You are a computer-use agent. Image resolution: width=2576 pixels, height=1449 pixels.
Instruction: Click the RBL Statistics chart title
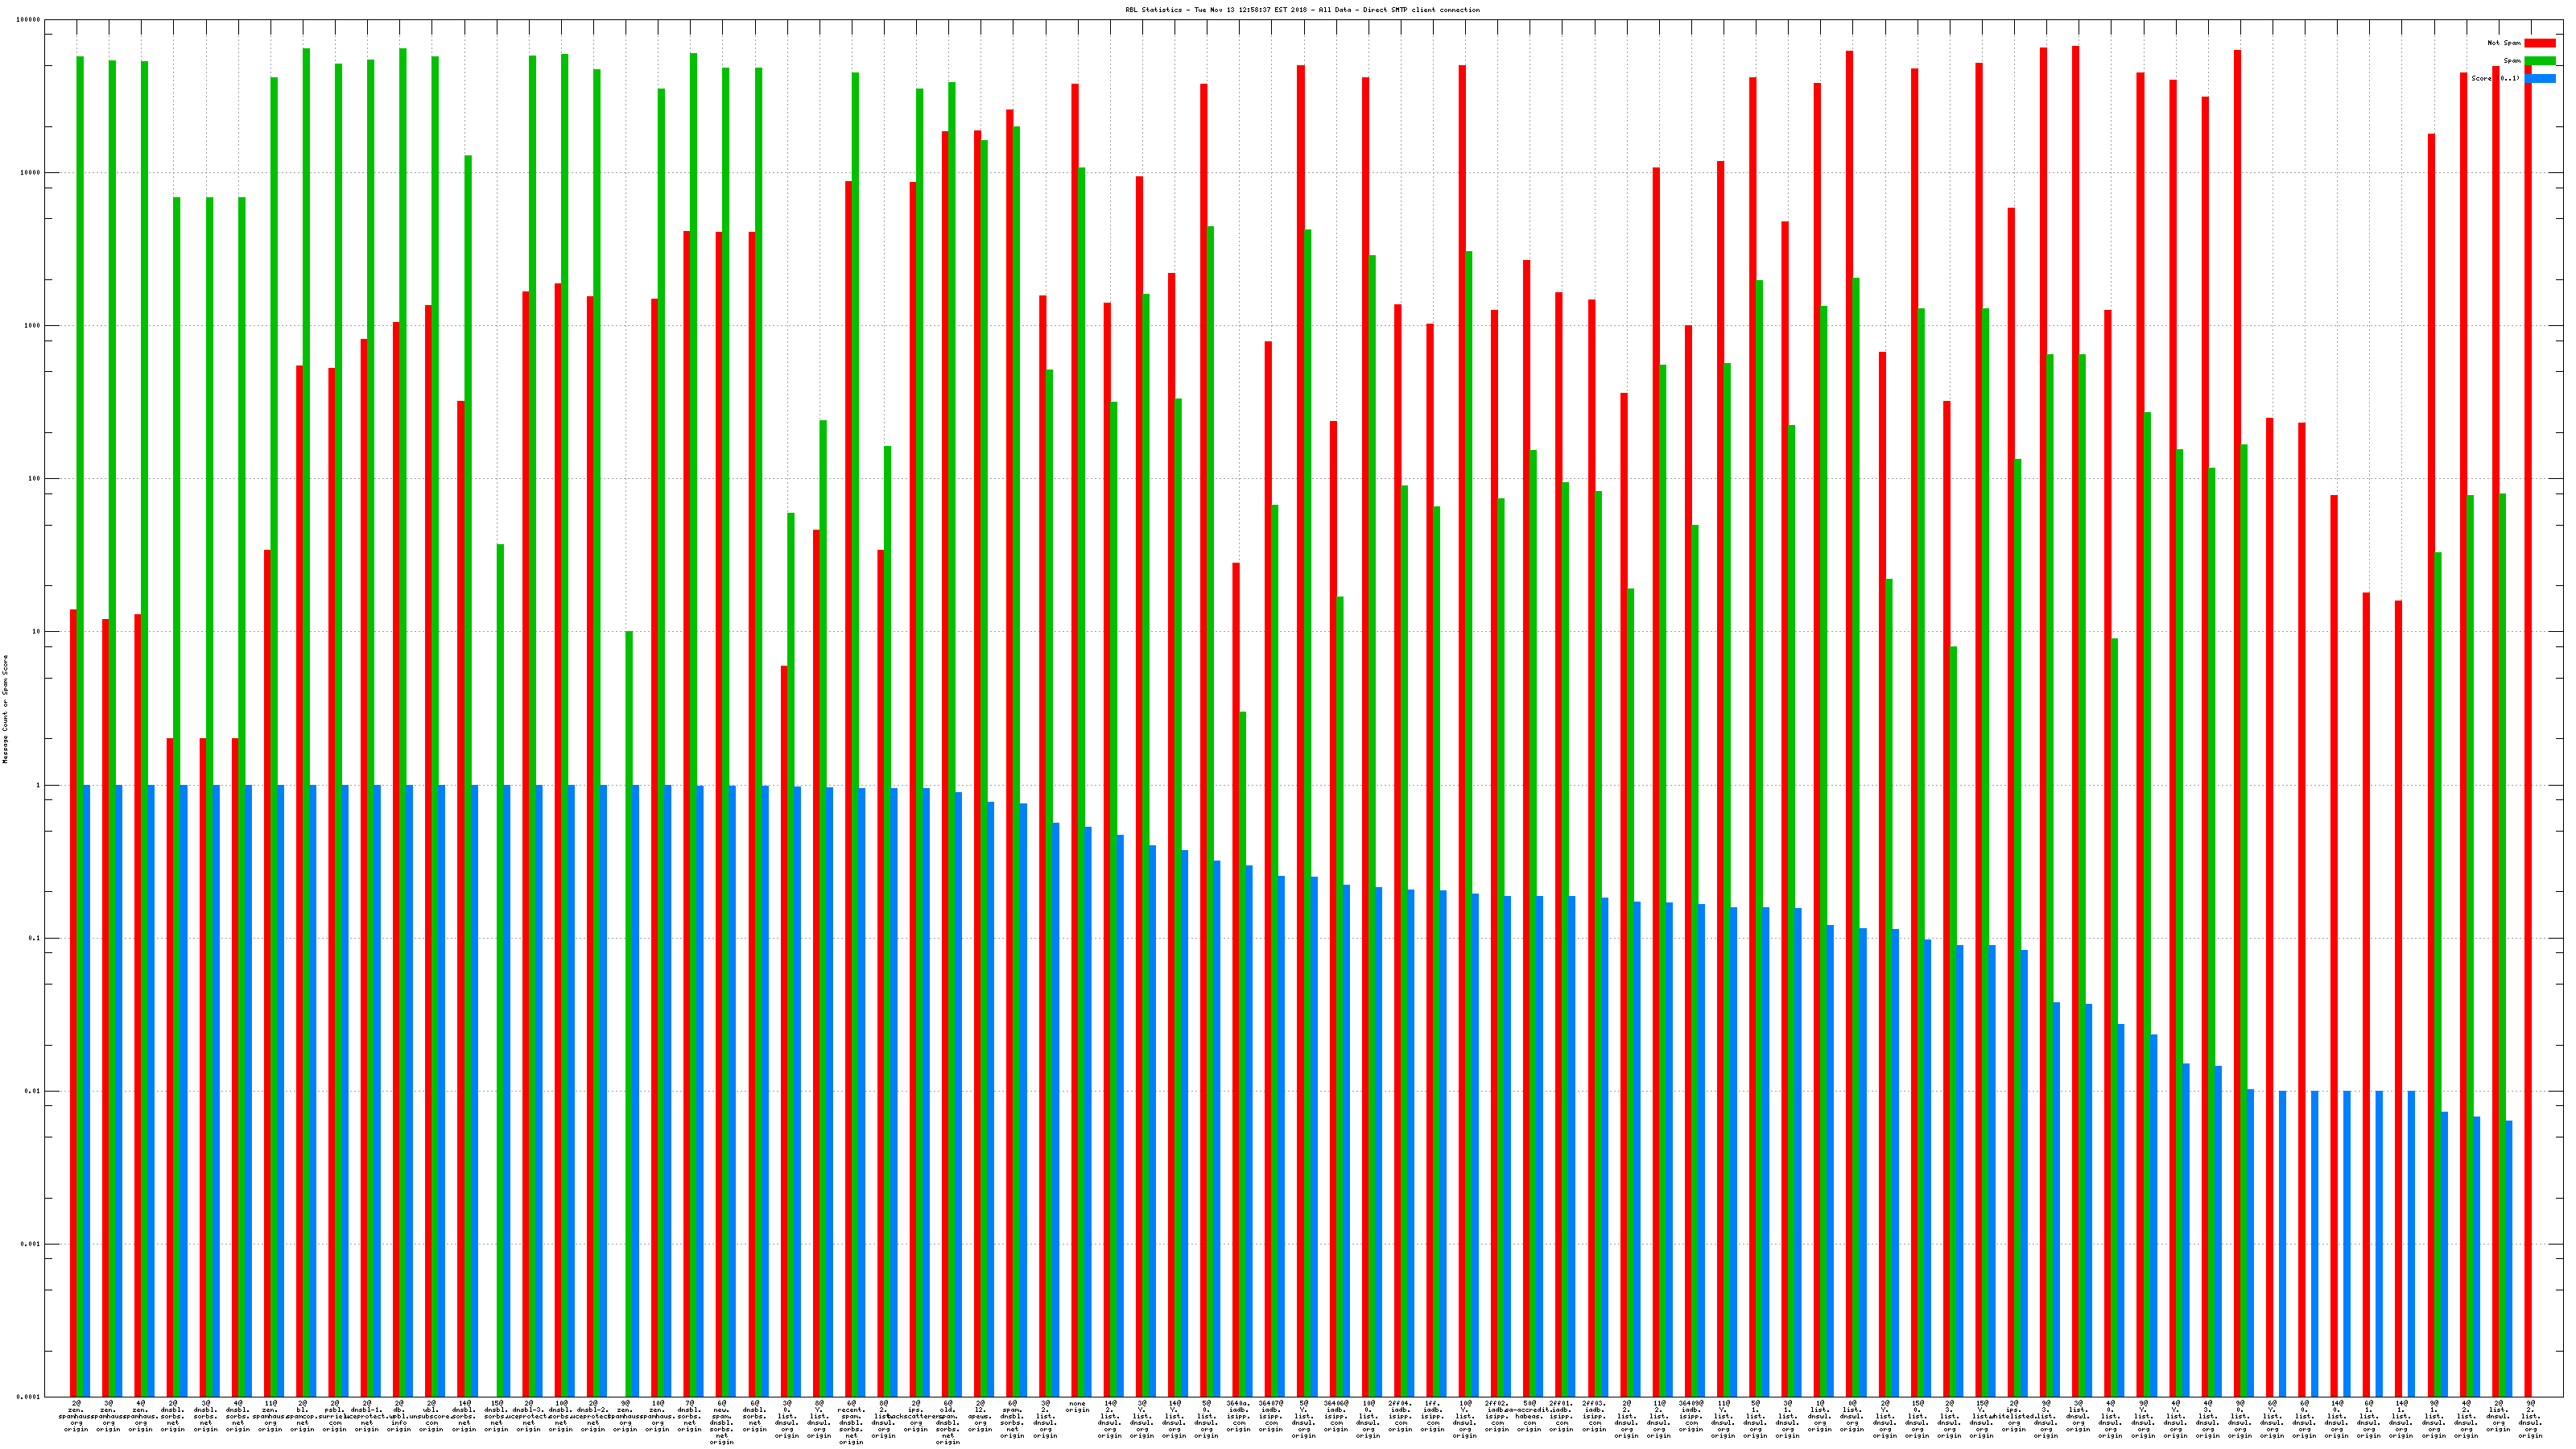pyautogui.click(x=1302, y=10)
